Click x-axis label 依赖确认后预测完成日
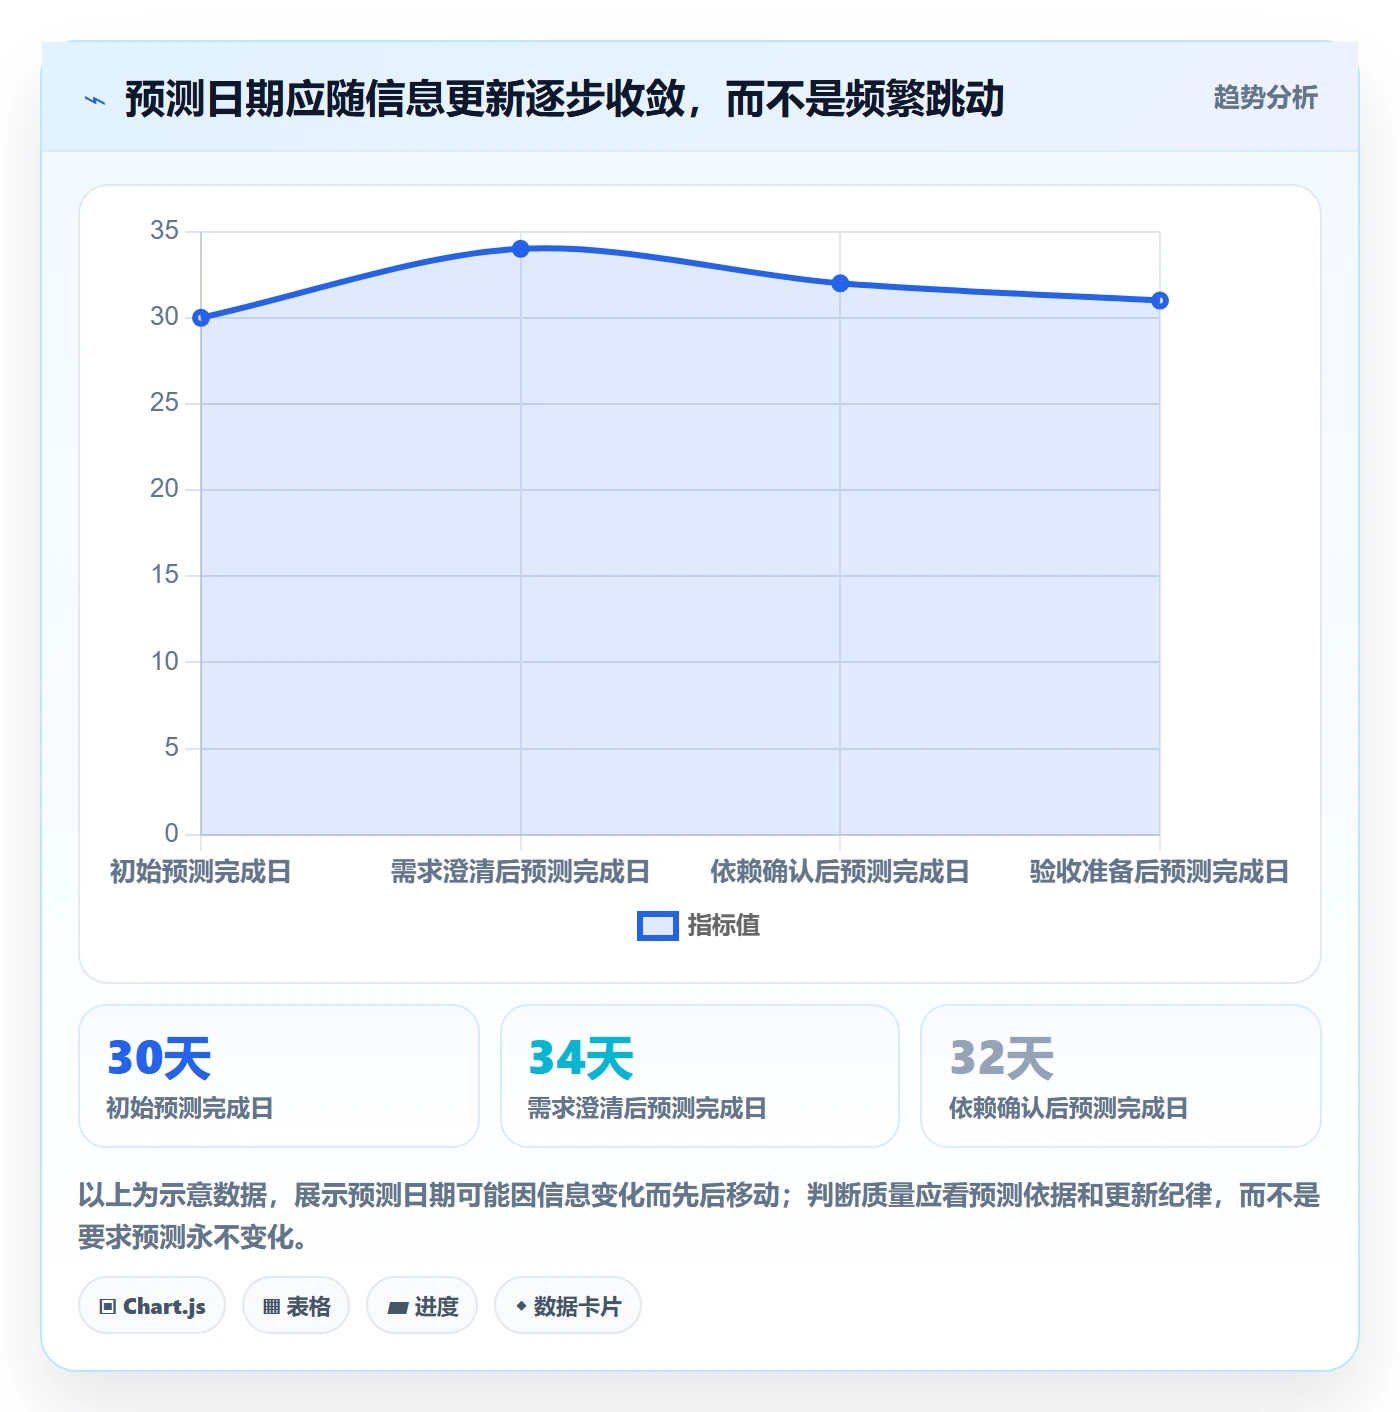 coord(840,872)
